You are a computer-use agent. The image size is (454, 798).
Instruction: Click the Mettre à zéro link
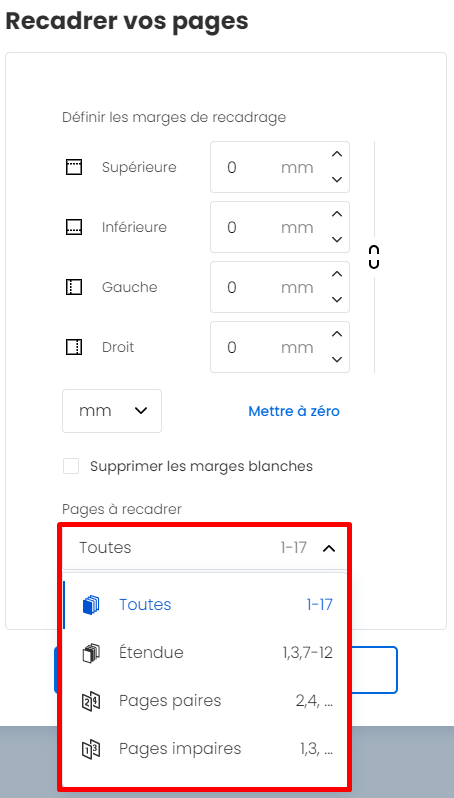click(294, 411)
